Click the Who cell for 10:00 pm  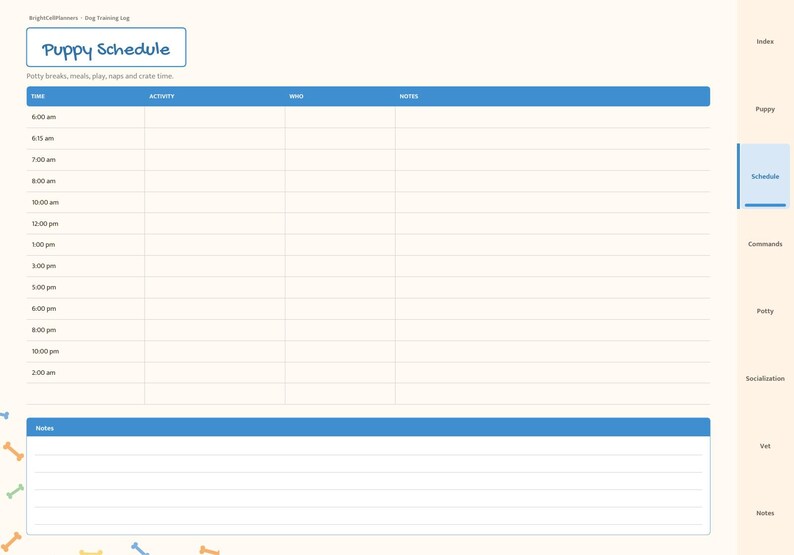(340, 351)
